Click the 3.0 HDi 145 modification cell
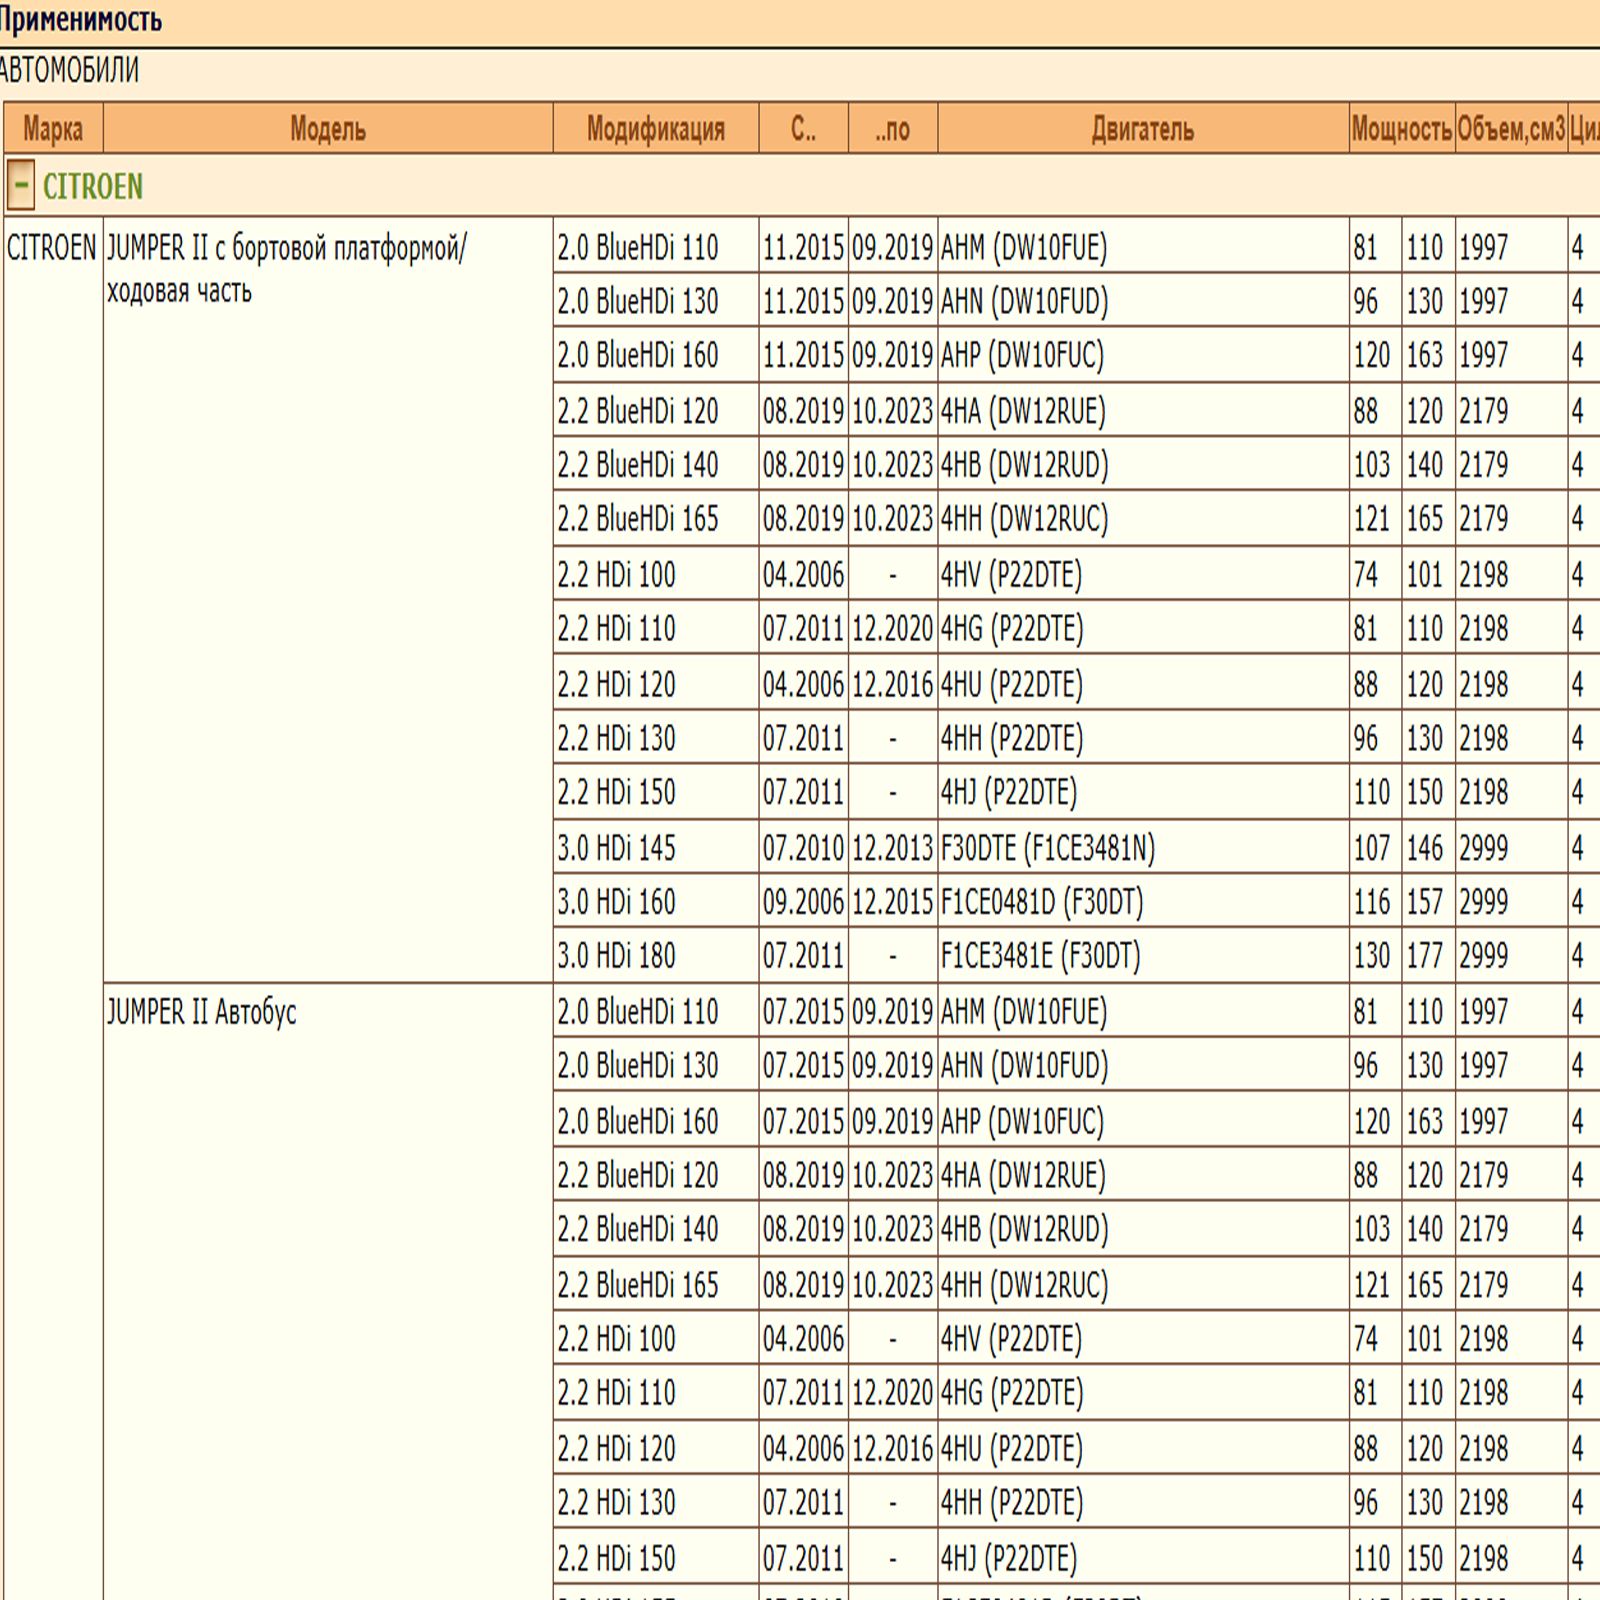 (616, 848)
